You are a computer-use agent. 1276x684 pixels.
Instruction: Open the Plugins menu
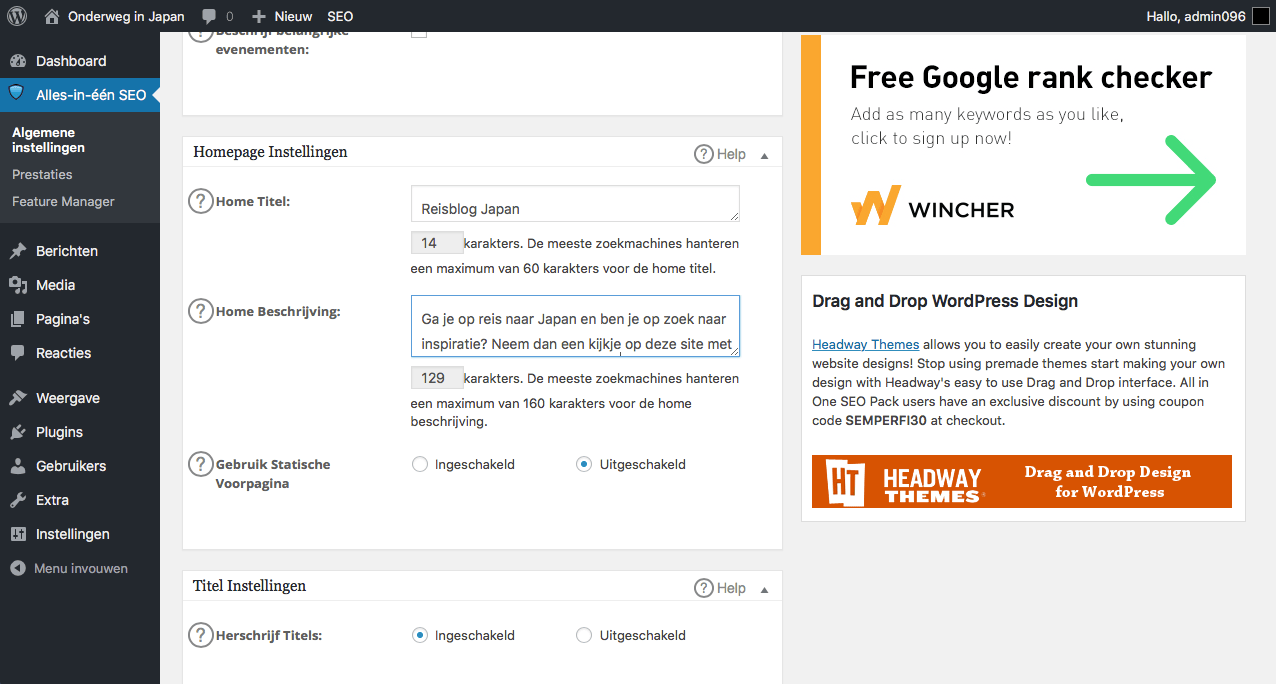pos(59,432)
